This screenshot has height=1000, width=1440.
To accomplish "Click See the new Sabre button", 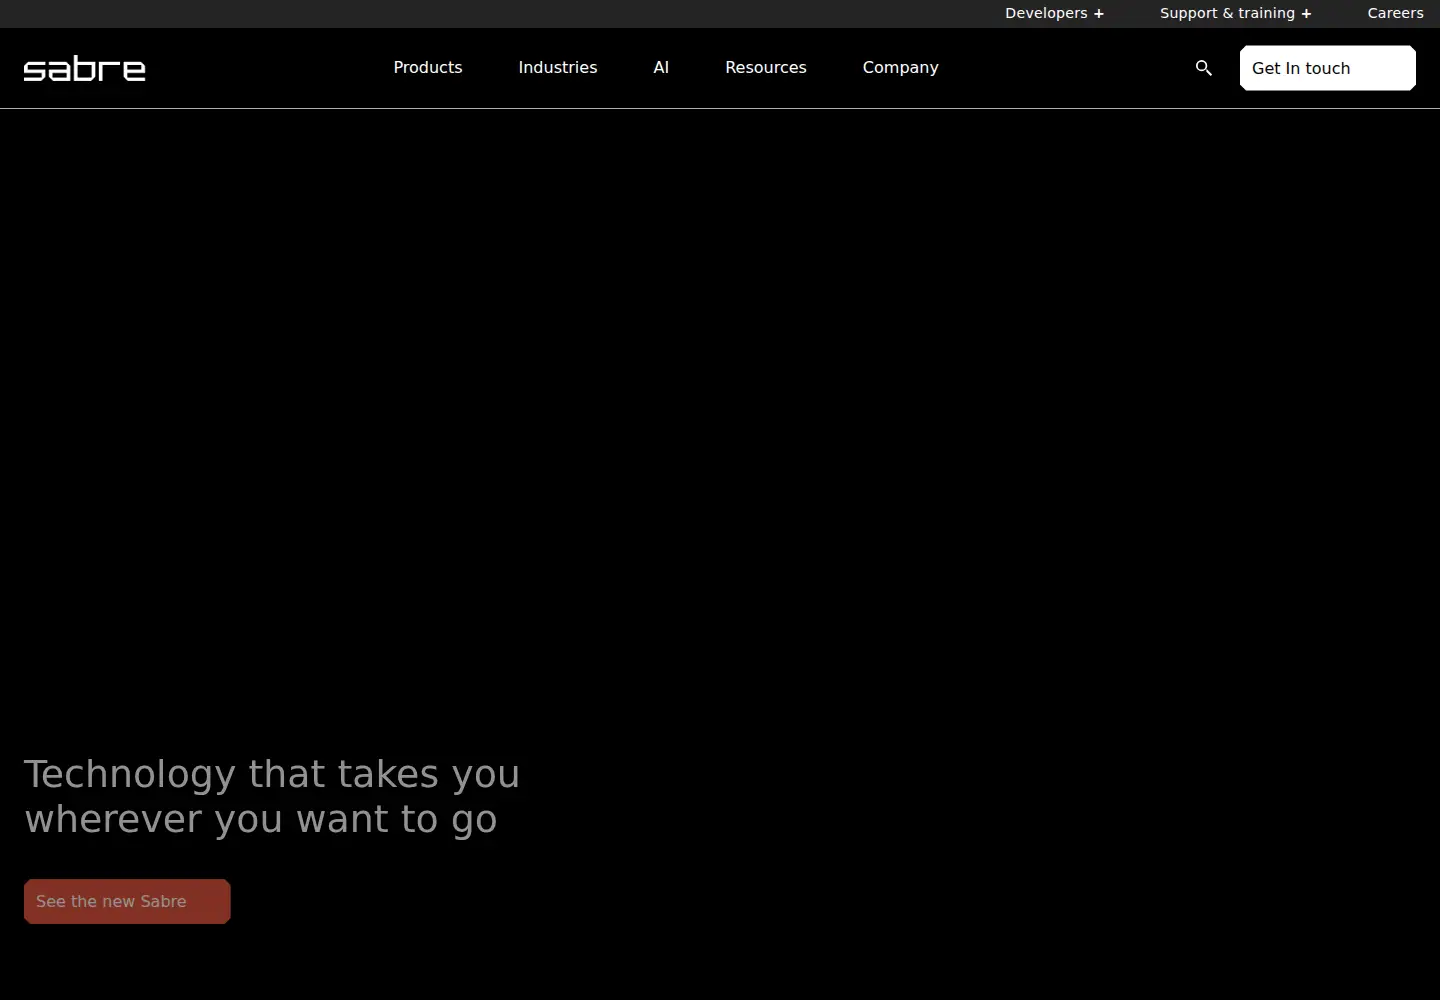I will (x=127, y=901).
